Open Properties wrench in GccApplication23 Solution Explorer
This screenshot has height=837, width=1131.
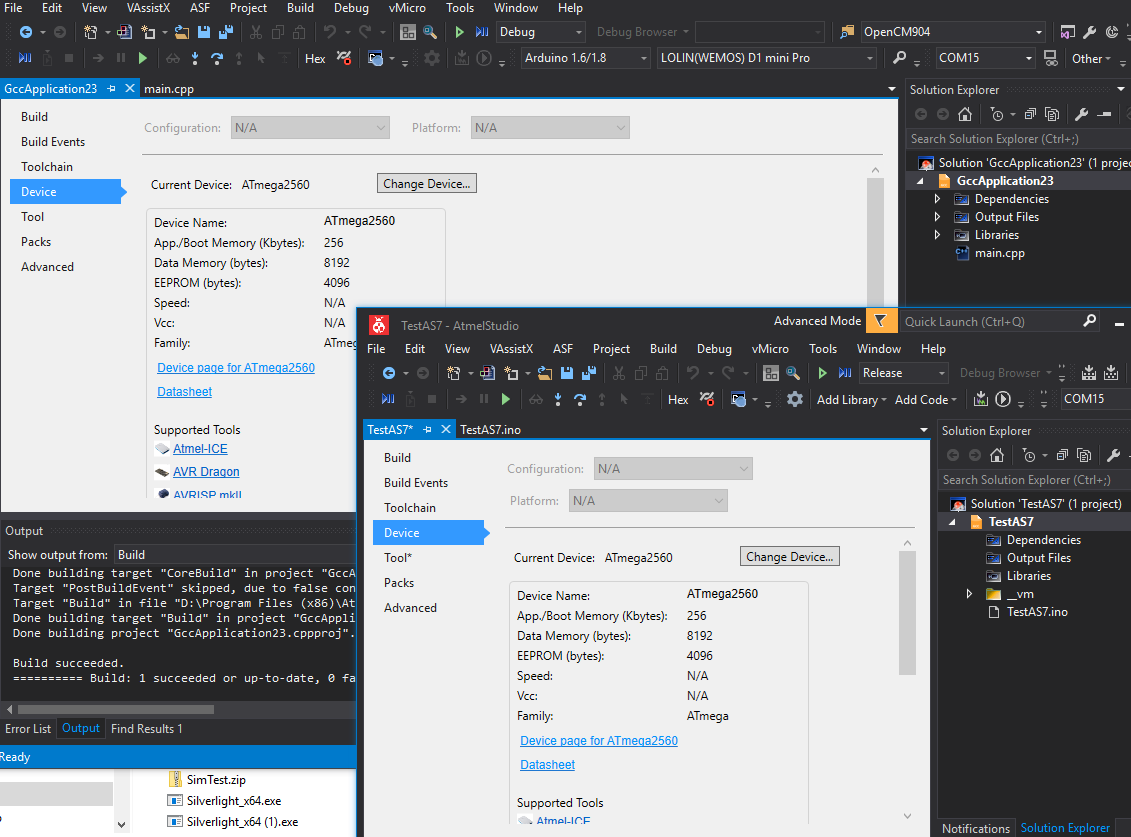tap(1081, 114)
